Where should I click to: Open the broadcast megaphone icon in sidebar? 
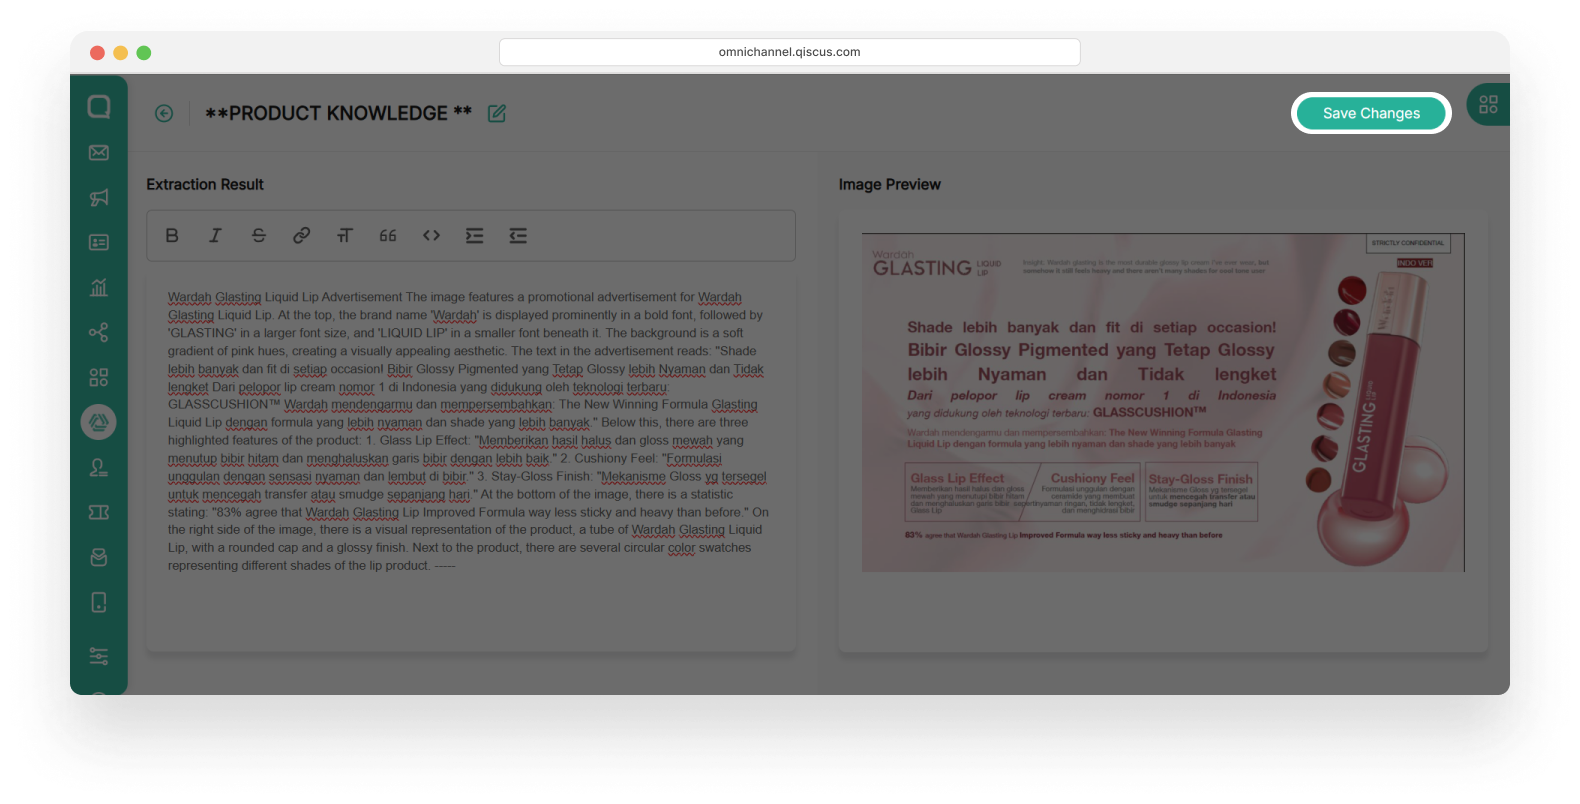(x=99, y=197)
